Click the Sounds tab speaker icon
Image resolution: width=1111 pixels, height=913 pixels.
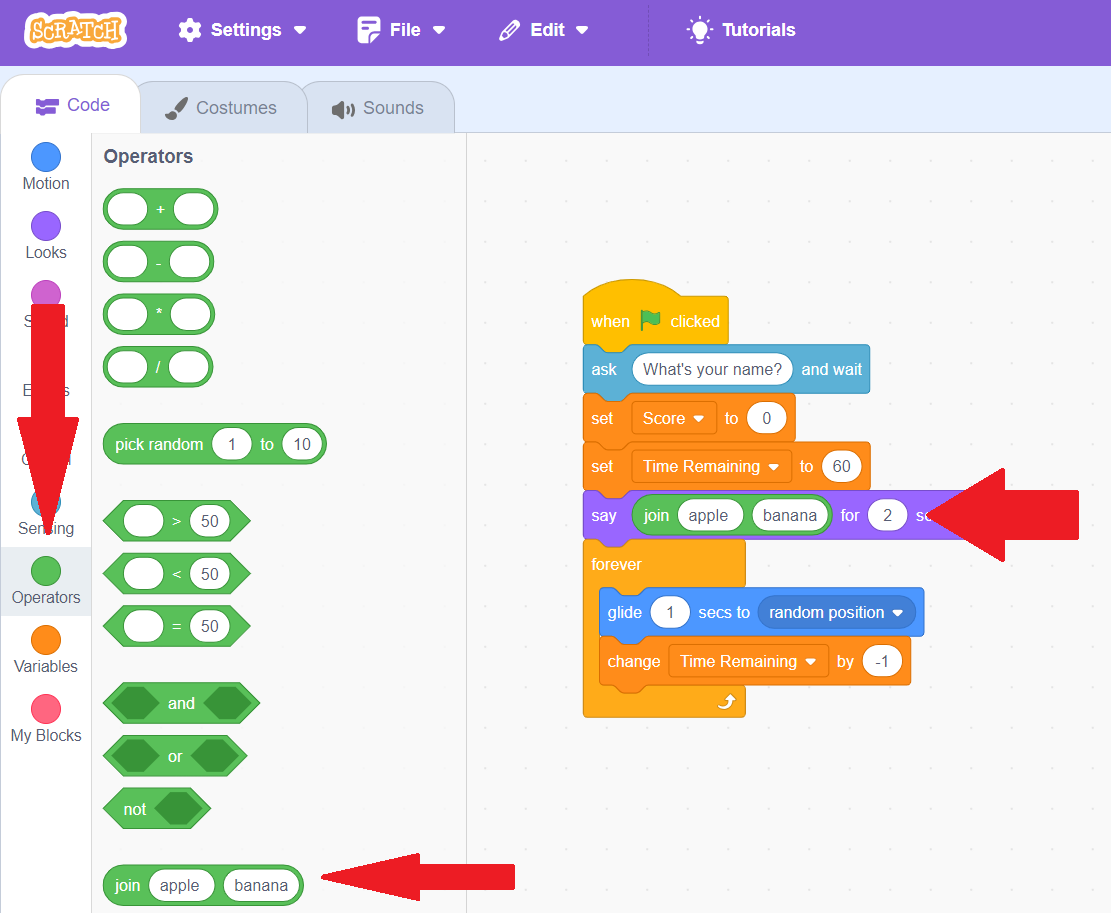coord(343,109)
